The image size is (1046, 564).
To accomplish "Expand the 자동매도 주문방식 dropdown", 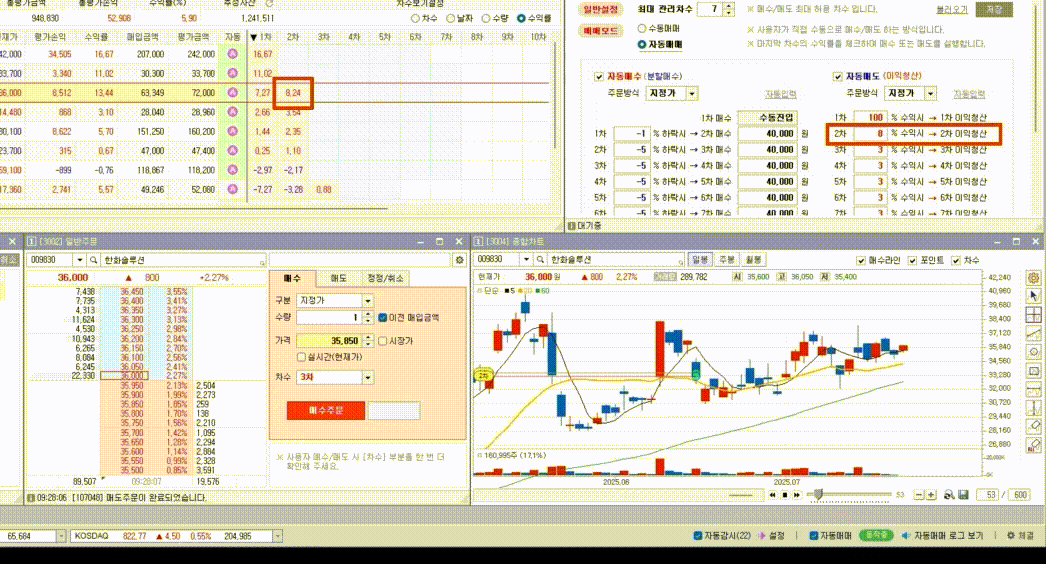I will click(x=930, y=93).
